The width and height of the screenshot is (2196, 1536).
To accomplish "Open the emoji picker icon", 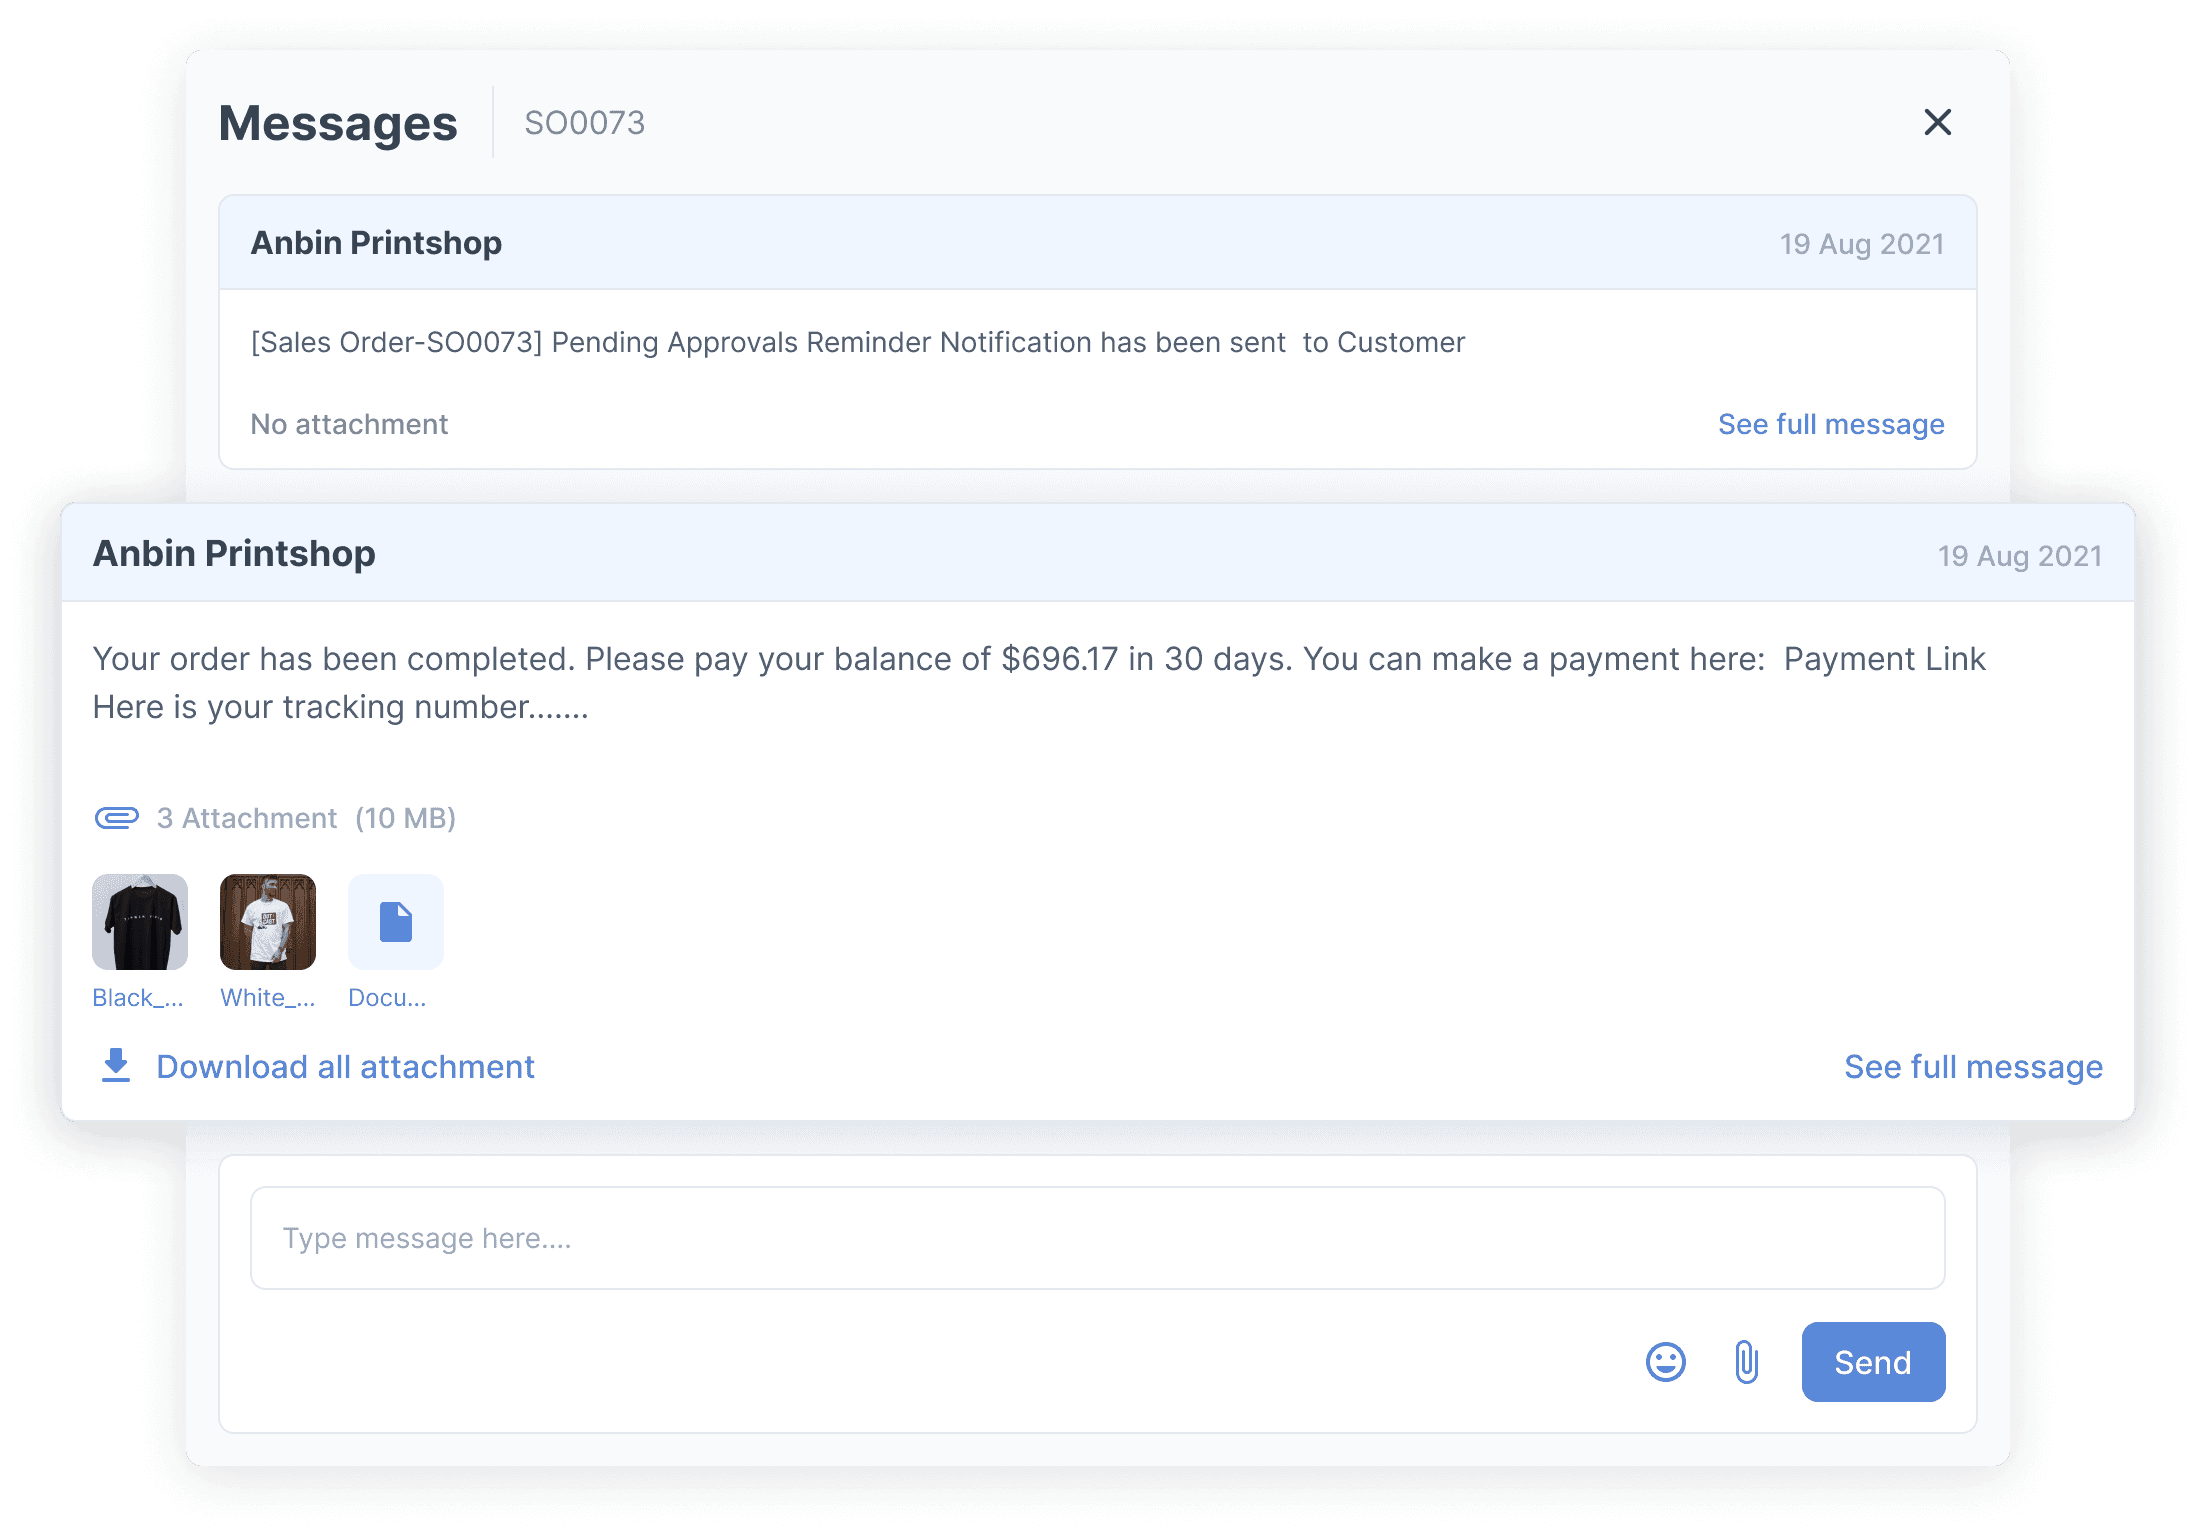I will (1665, 1362).
